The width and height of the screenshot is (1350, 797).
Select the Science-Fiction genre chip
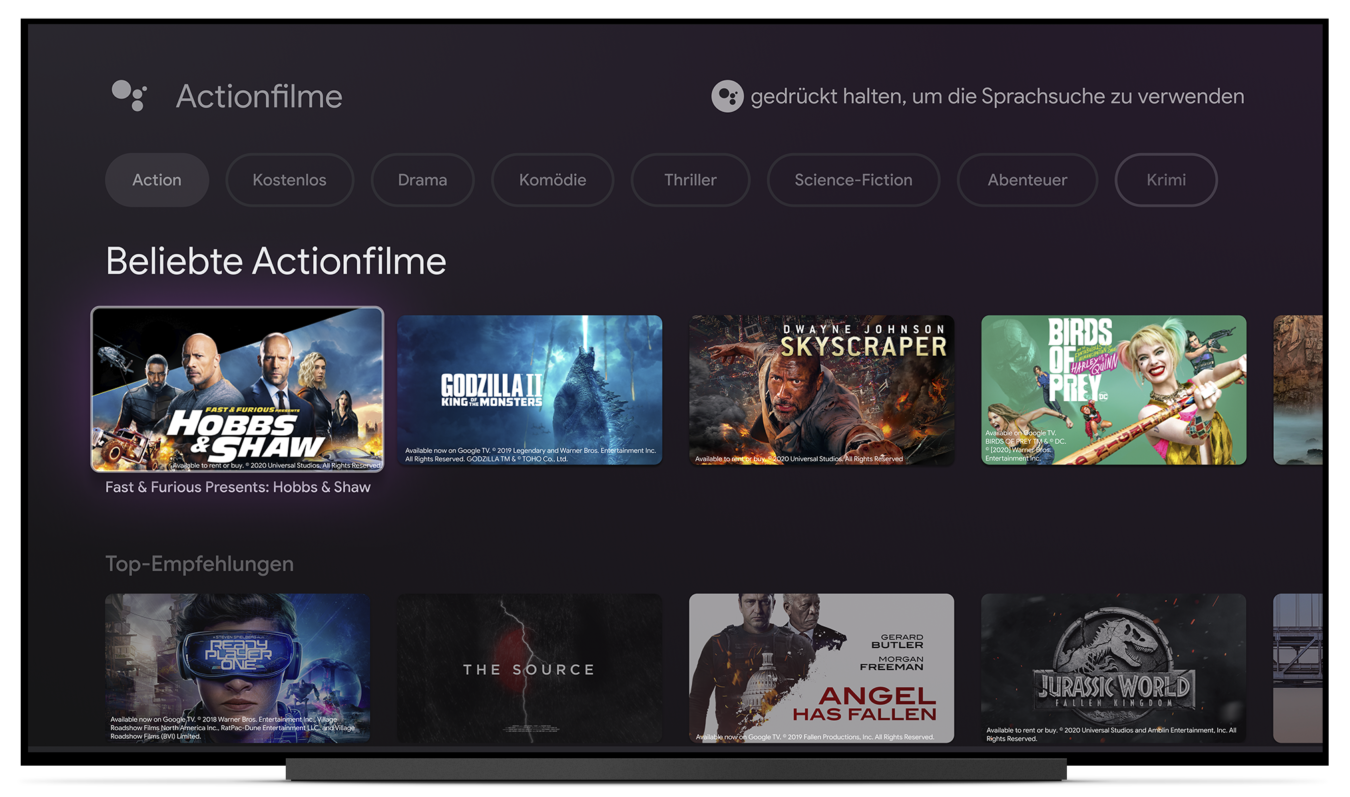pyautogui.click(x=853, y=180)
